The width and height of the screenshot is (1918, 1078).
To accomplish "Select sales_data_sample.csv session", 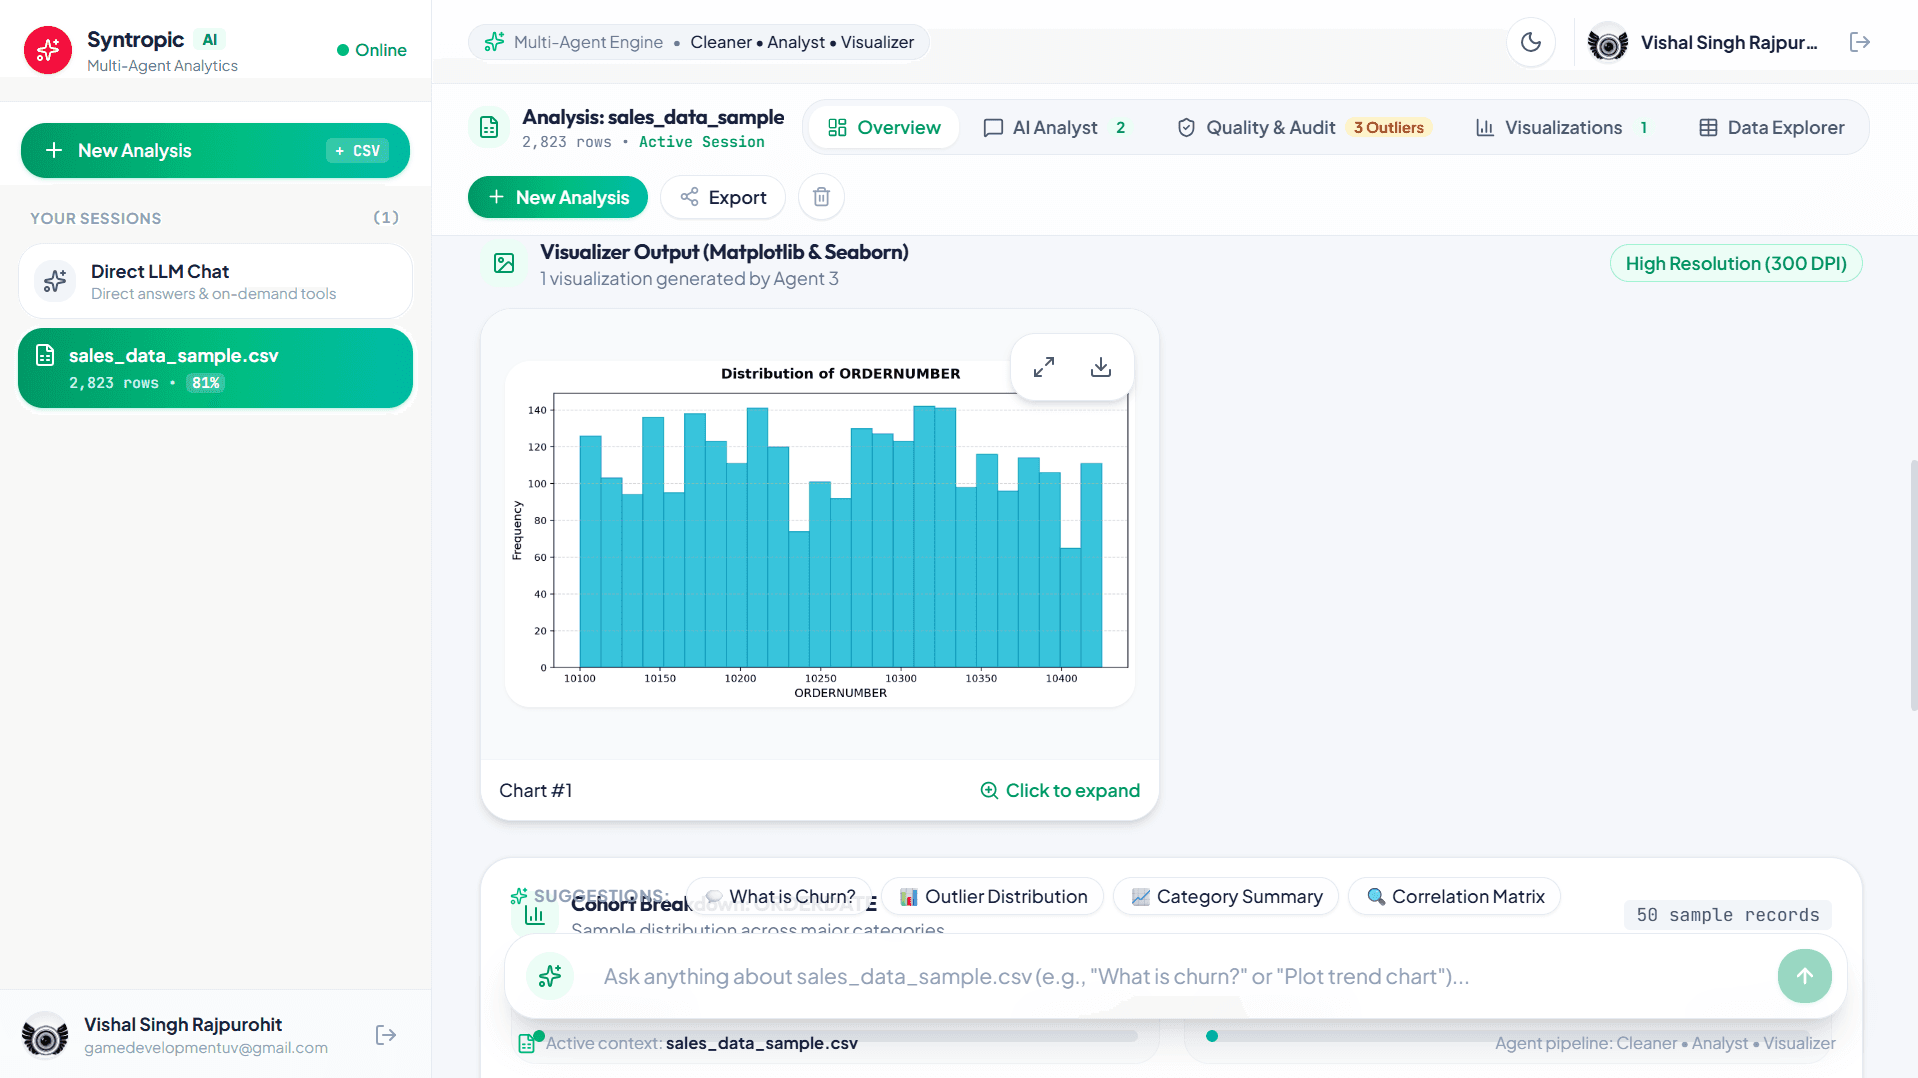I will tap(215, 368).
